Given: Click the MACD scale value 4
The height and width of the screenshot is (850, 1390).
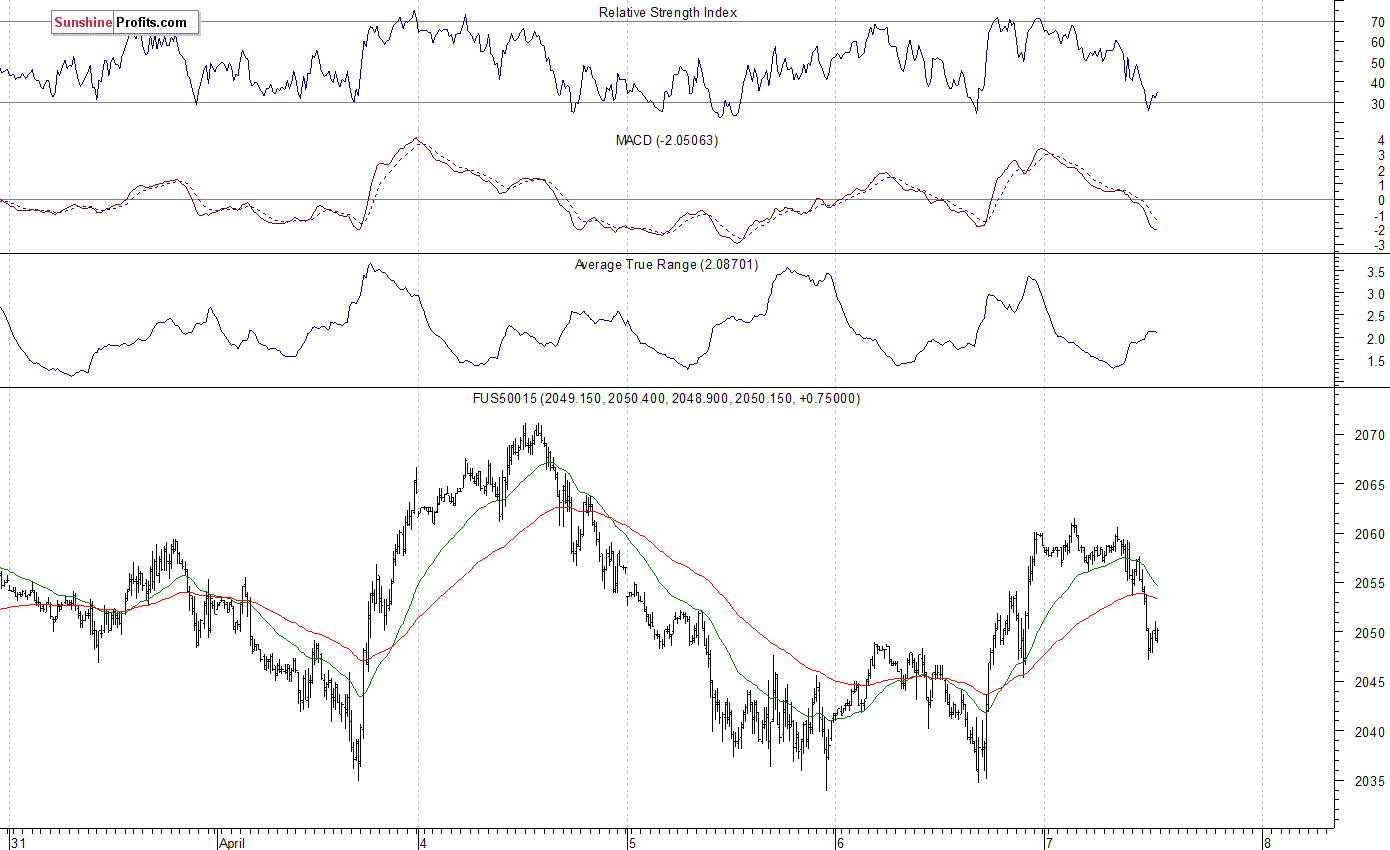Looking at the screenshot, I should click(1381, 141).
